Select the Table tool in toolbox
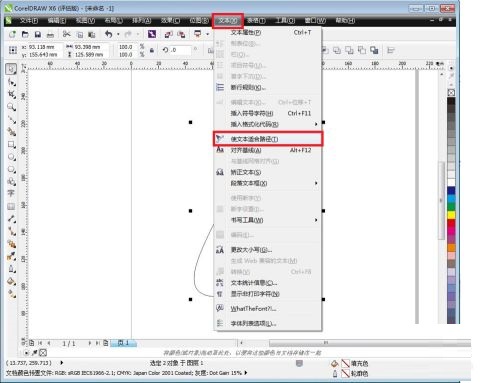 tap(11, 206)
